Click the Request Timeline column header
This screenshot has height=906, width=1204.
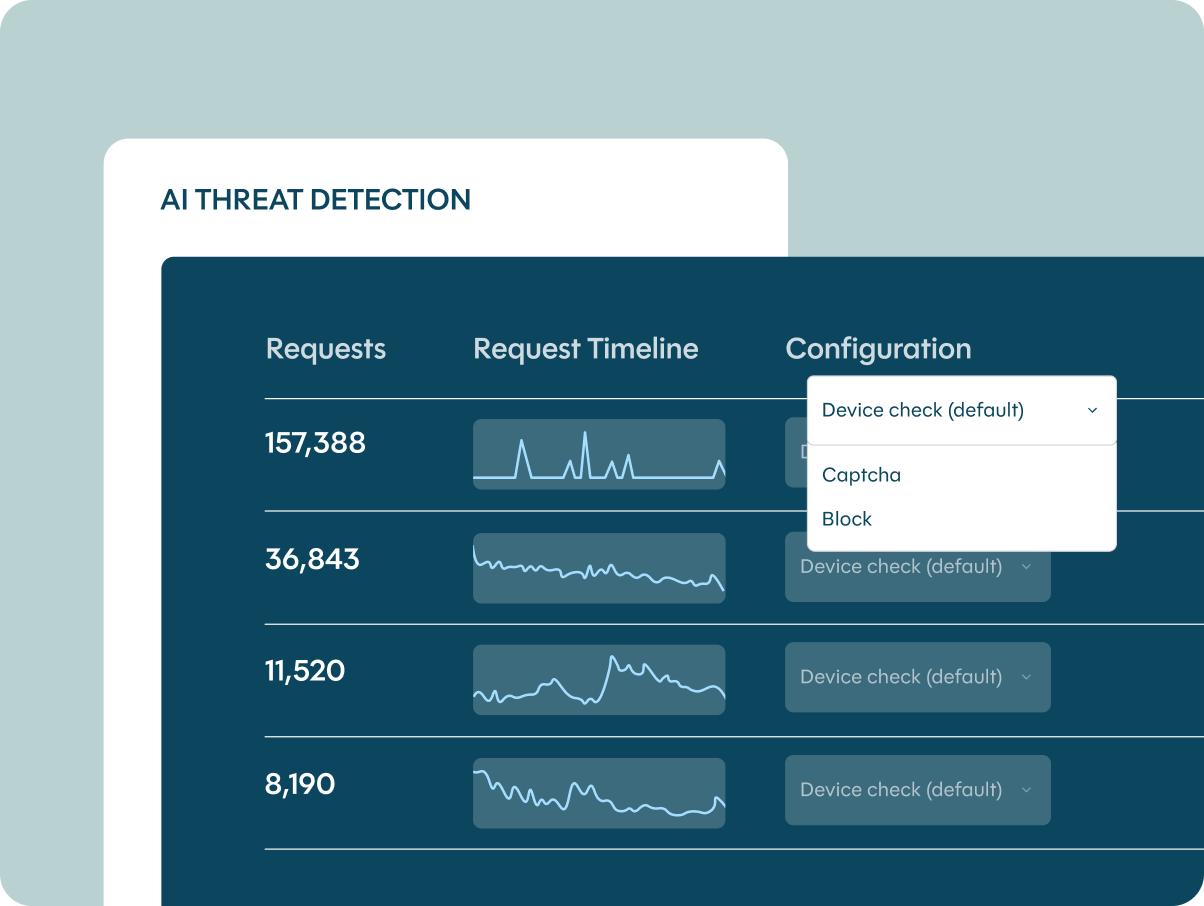586,349
